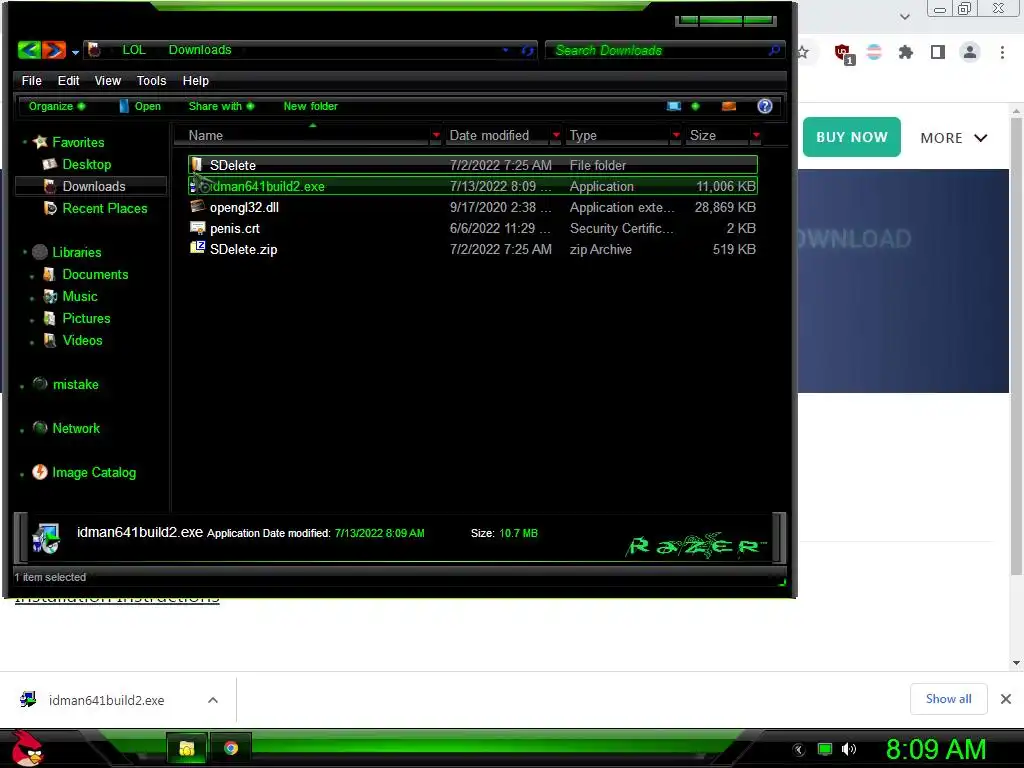Open idman641build2.exe in download bar
The height and width of the screenshot is (768, 1024).
coord(106,700)
